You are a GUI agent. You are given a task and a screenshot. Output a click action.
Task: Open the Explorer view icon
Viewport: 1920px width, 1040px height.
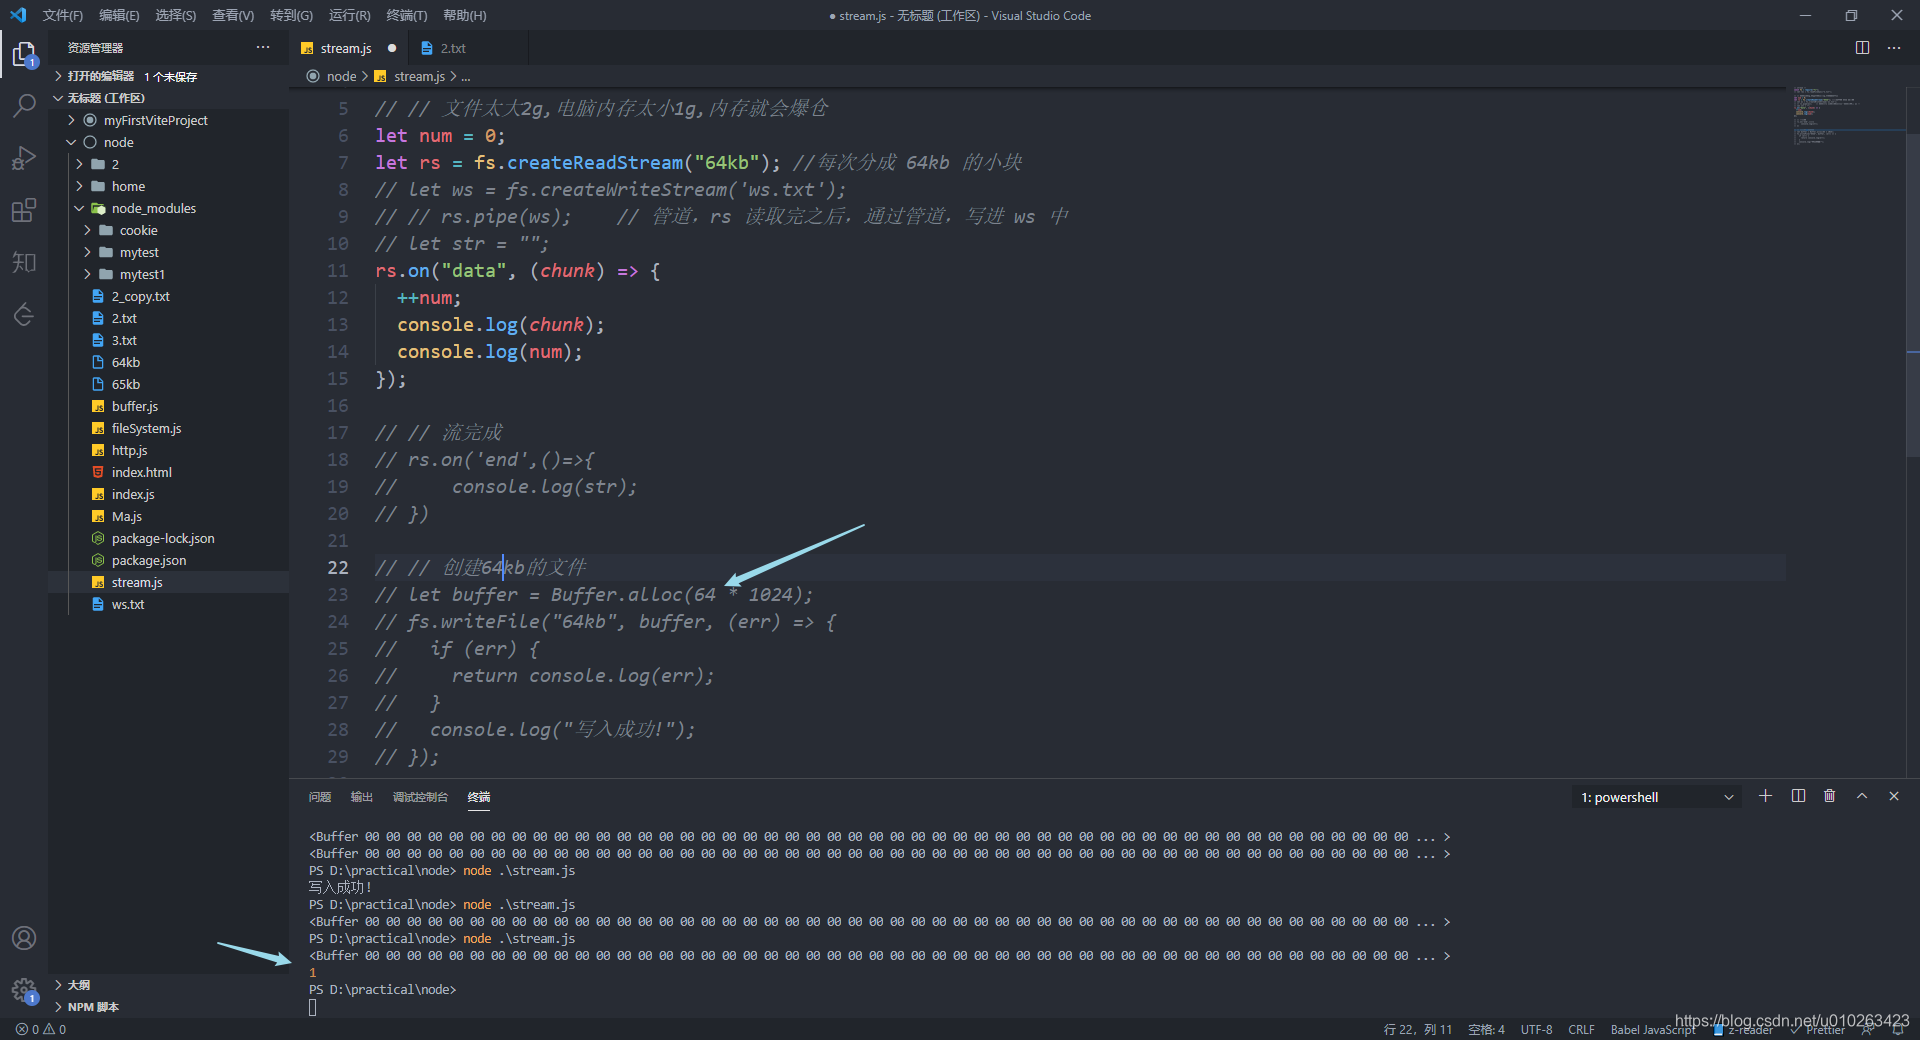coord(24,53)
